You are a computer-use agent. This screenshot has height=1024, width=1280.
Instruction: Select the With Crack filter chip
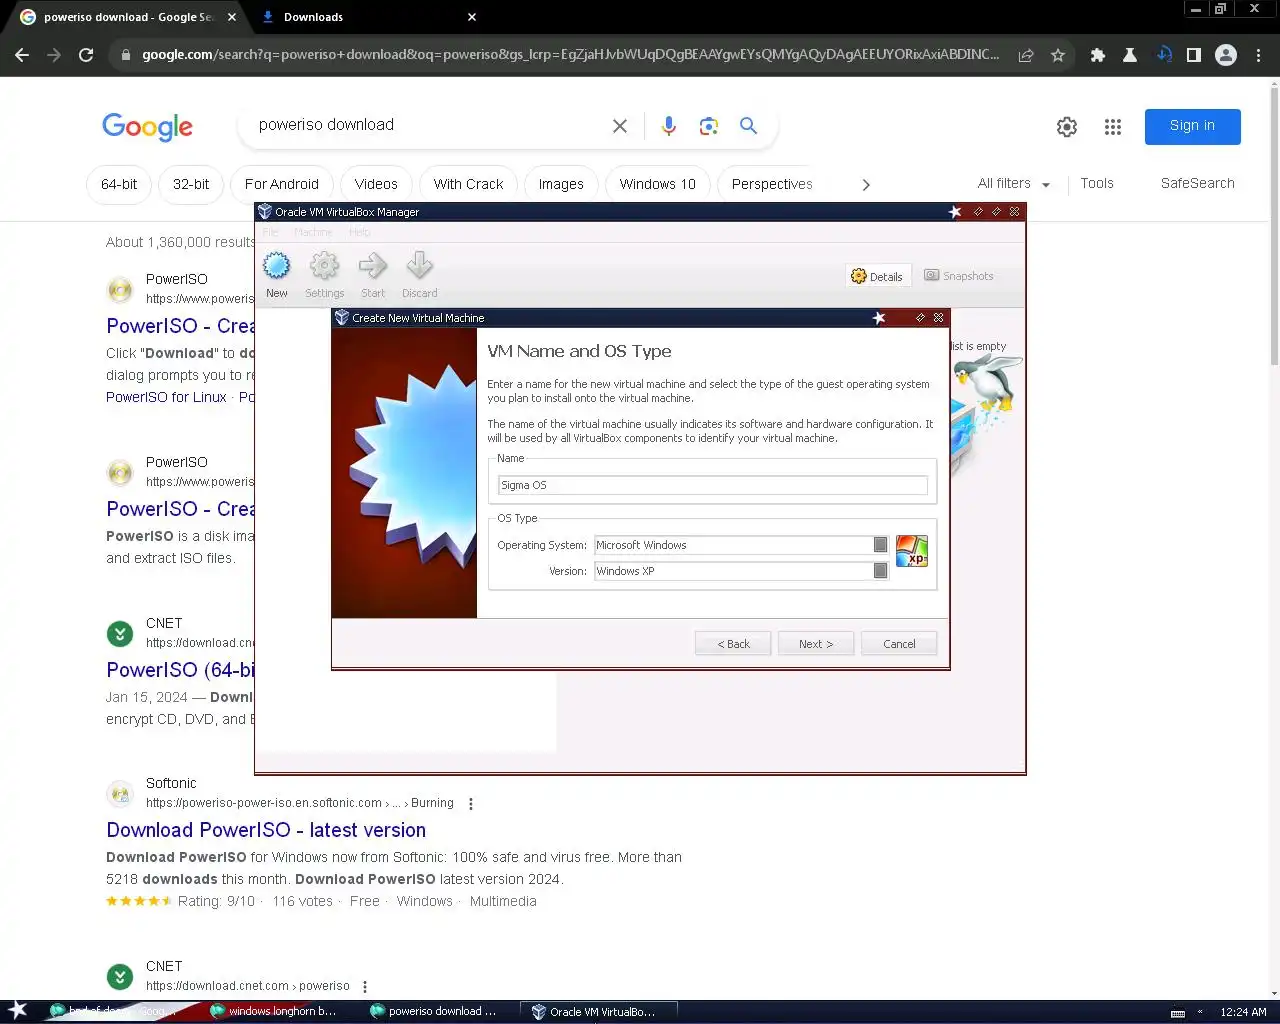coord(469,184)
